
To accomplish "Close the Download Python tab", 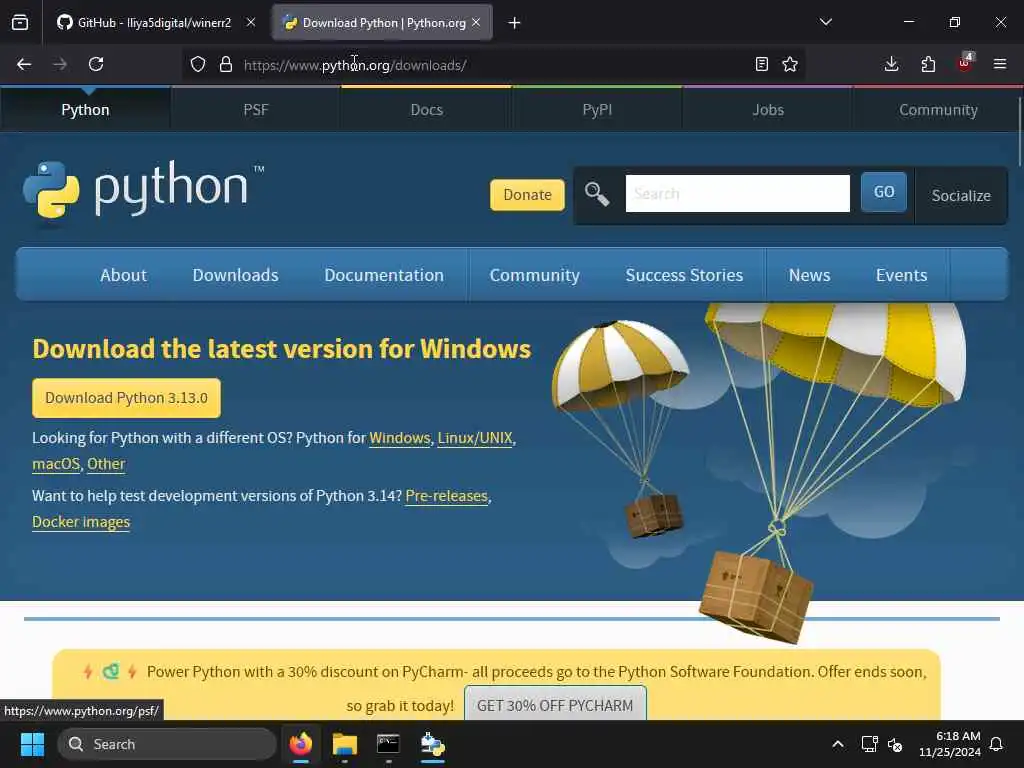I will tap(476, 22).
